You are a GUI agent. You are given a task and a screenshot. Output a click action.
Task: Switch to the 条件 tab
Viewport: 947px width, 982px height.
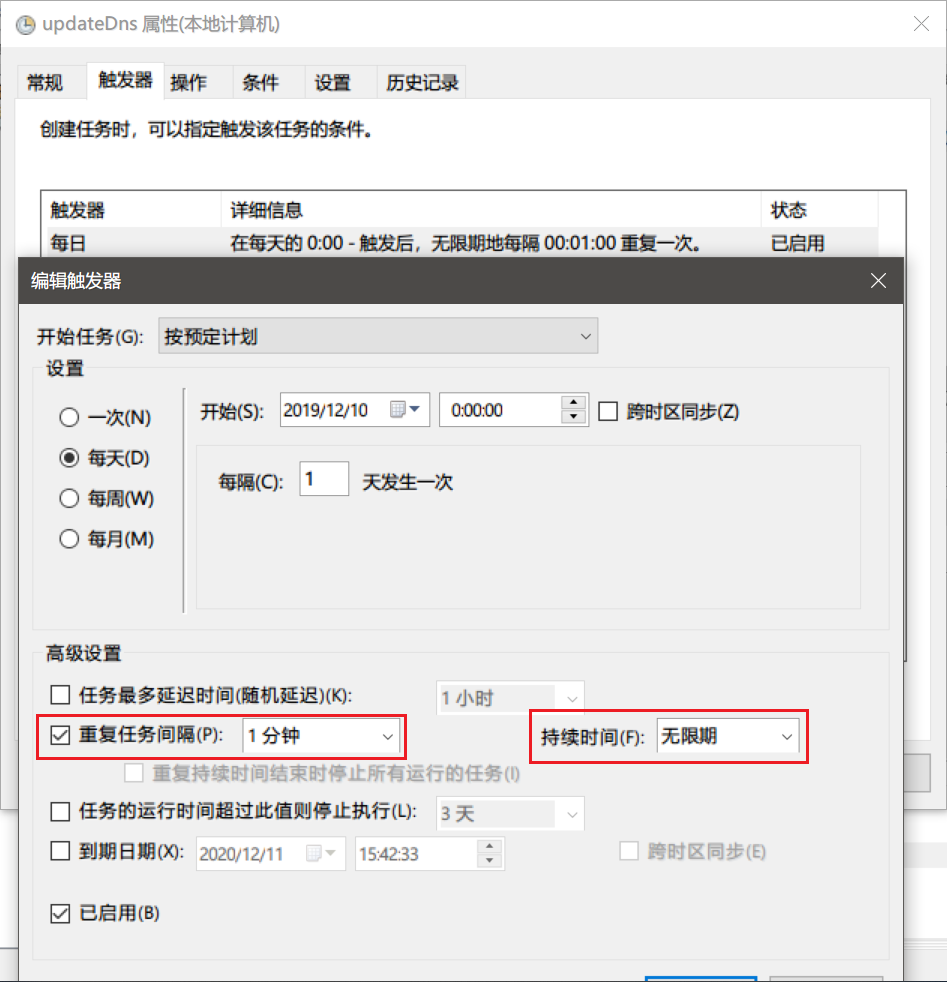pos(261,82)
